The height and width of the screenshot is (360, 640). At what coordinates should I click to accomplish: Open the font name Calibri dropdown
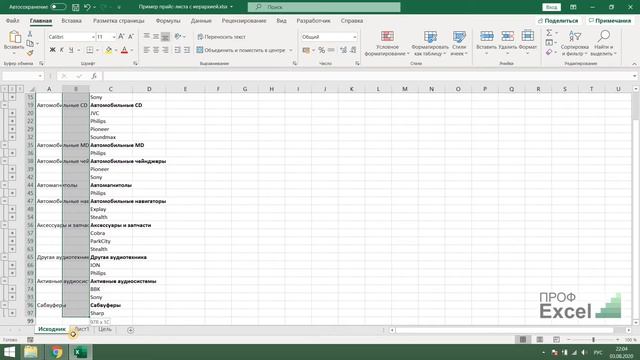[x=93, y=37]
